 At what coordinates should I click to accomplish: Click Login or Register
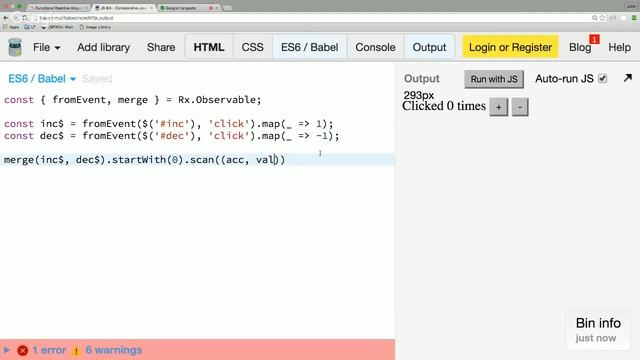click(510, 47)
